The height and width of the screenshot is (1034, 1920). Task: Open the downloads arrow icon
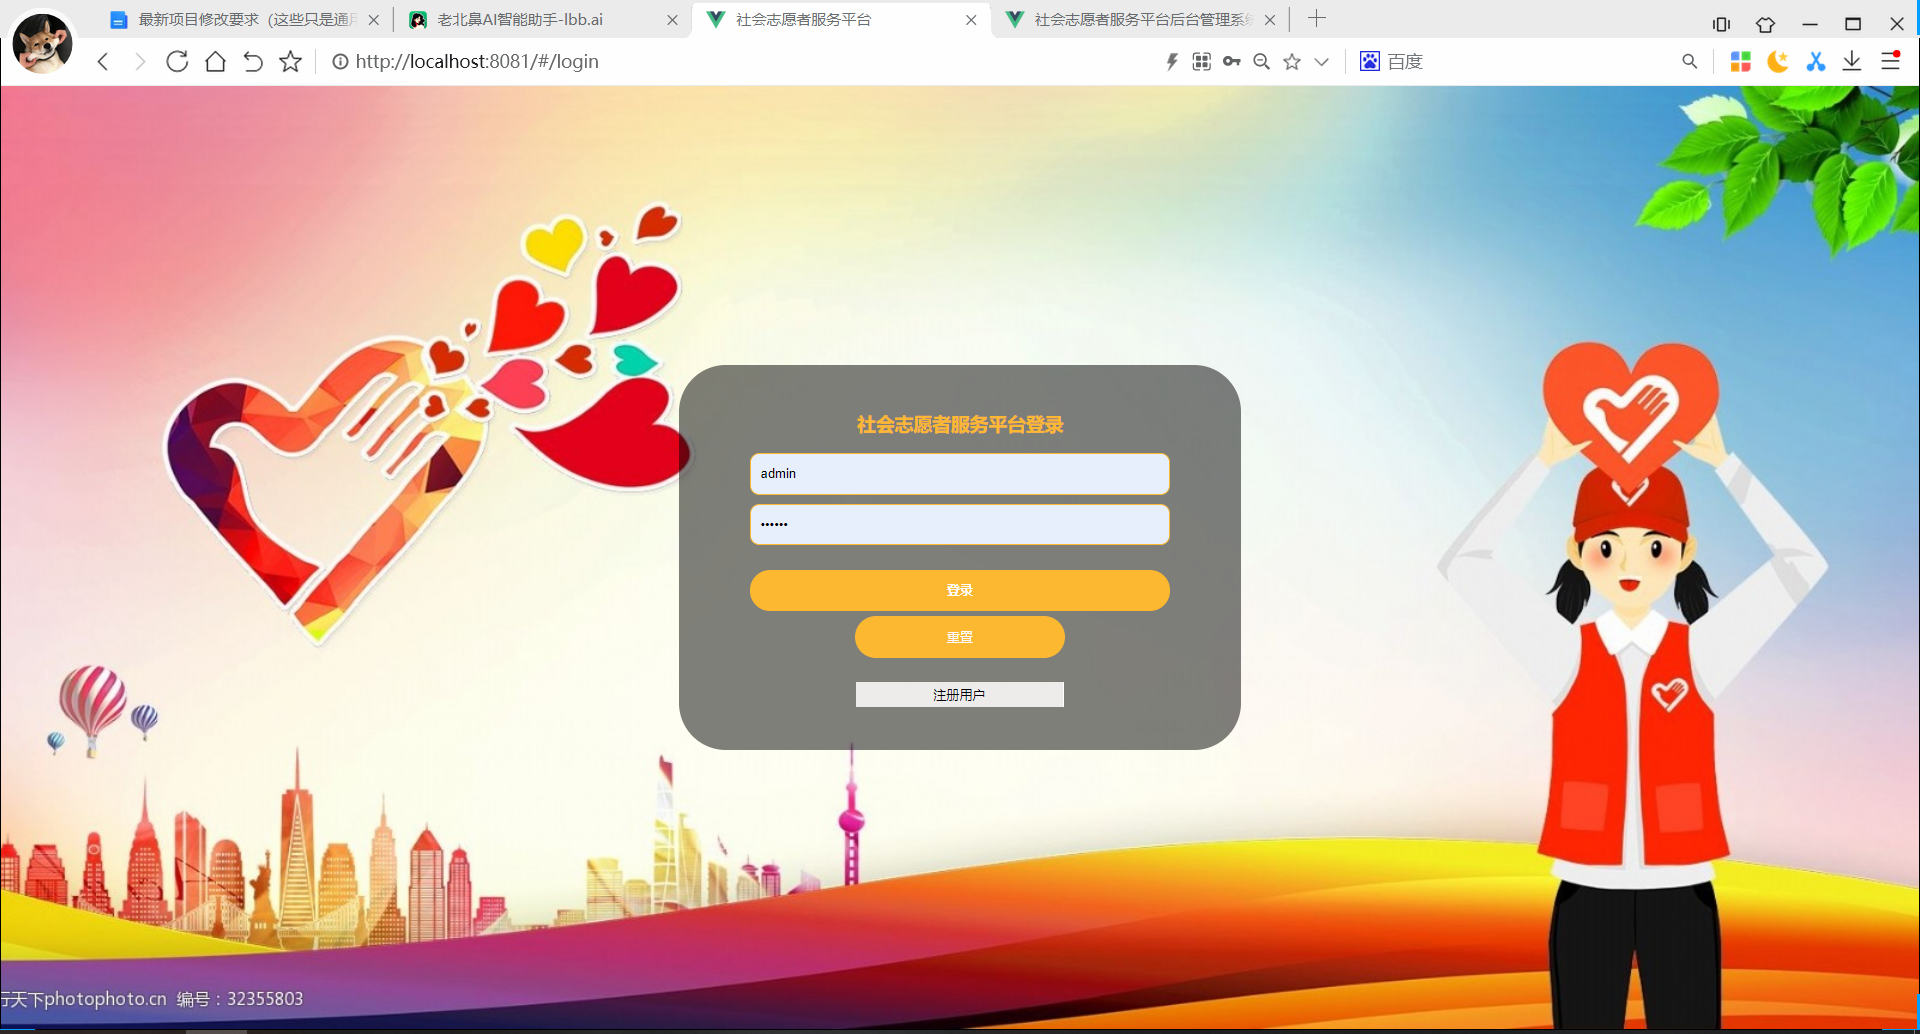(1852, 62)
